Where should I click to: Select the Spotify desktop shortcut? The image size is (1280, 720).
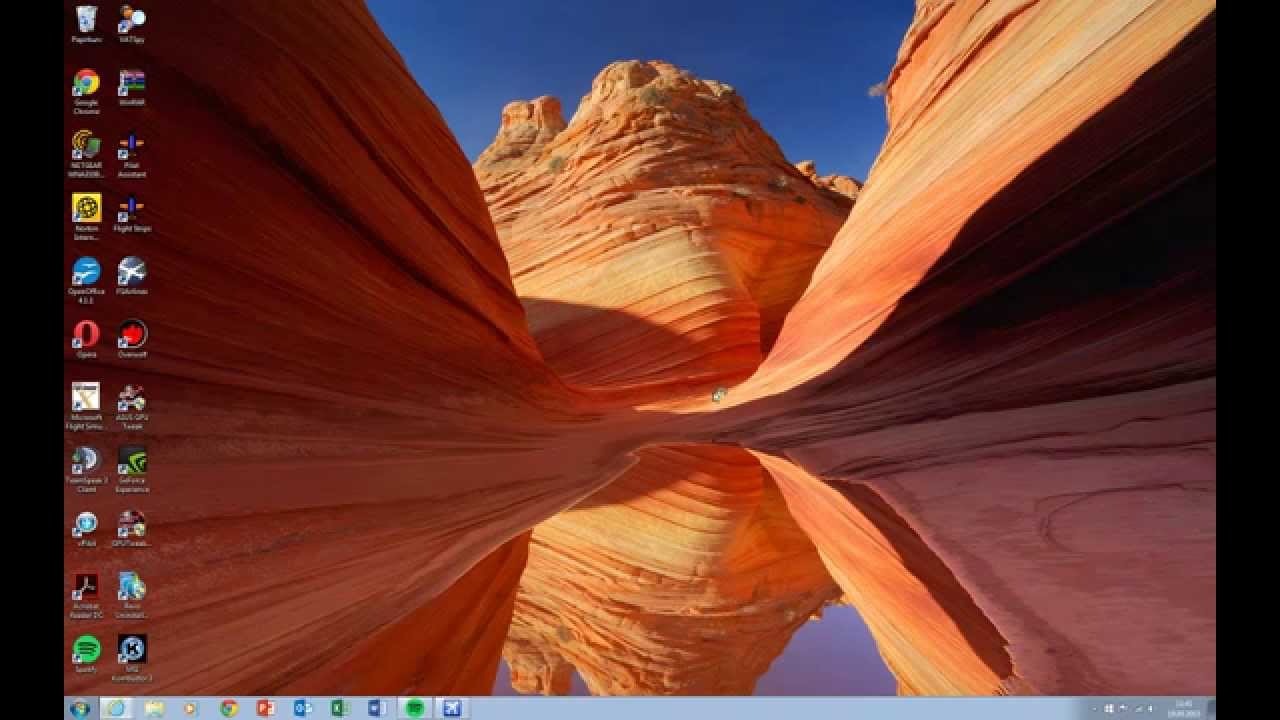click(86, 654)
